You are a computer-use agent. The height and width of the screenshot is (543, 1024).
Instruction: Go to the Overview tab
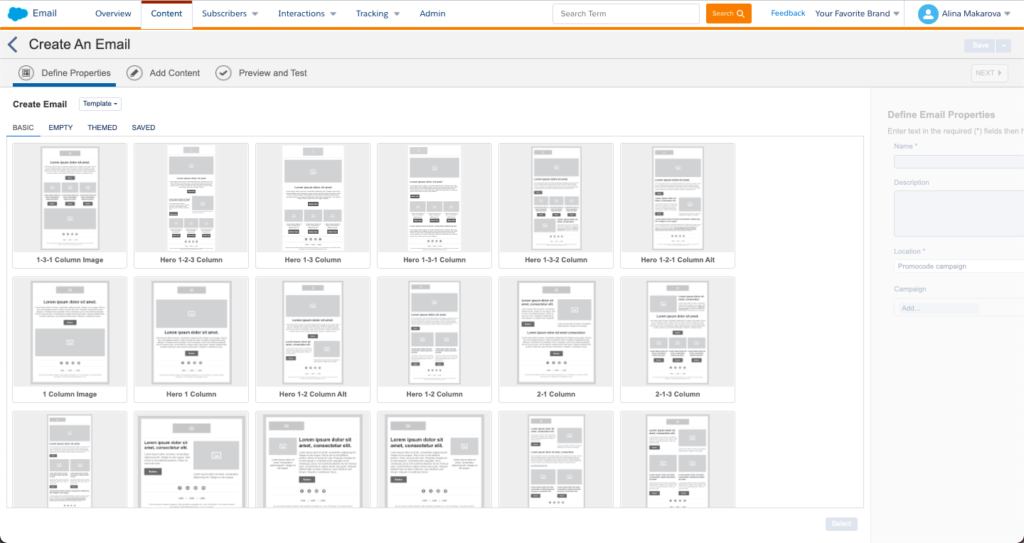click(x=113, y=14)
